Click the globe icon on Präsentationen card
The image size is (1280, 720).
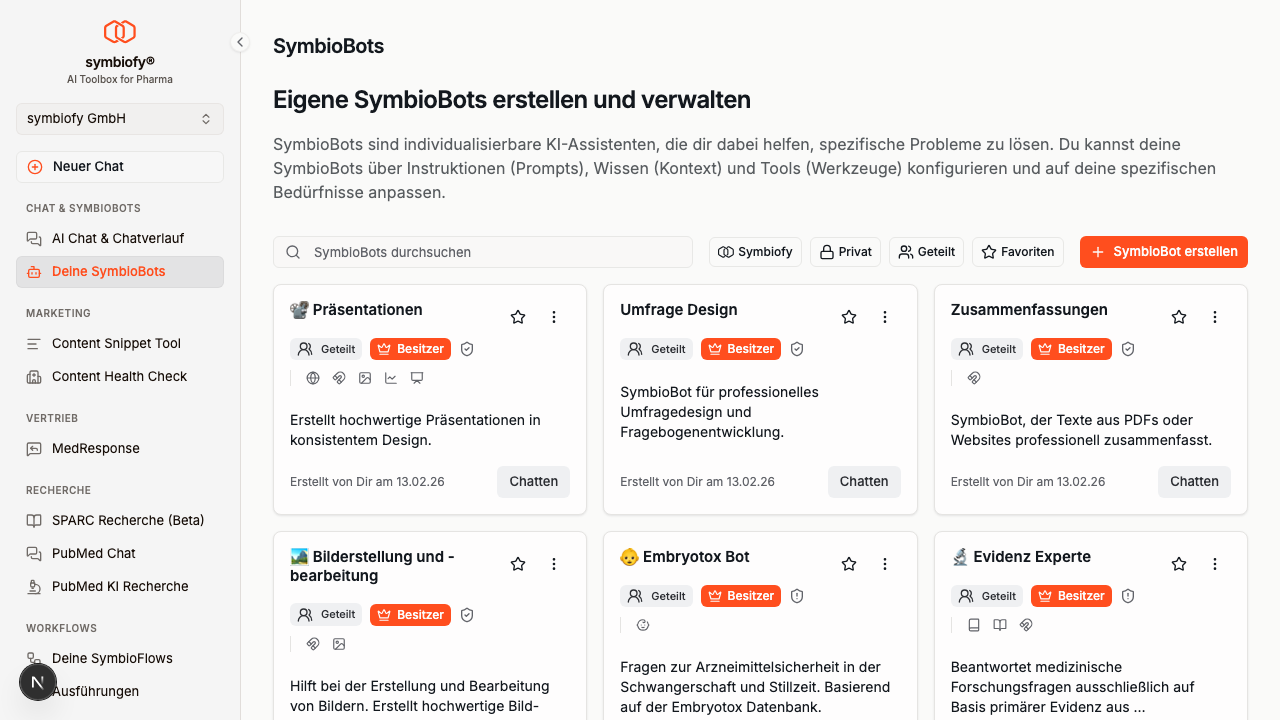coord(313,378)
